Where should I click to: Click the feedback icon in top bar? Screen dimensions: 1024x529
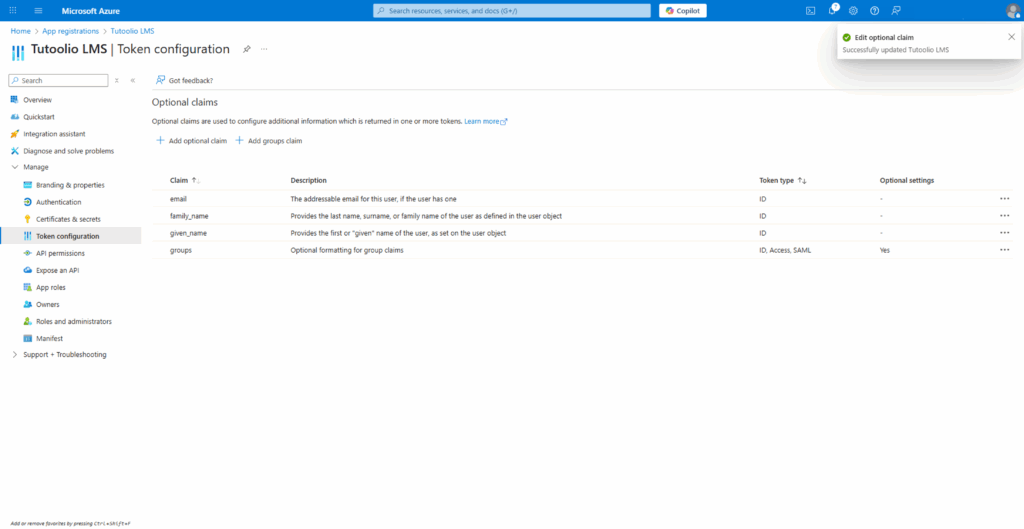coord(896,10)
